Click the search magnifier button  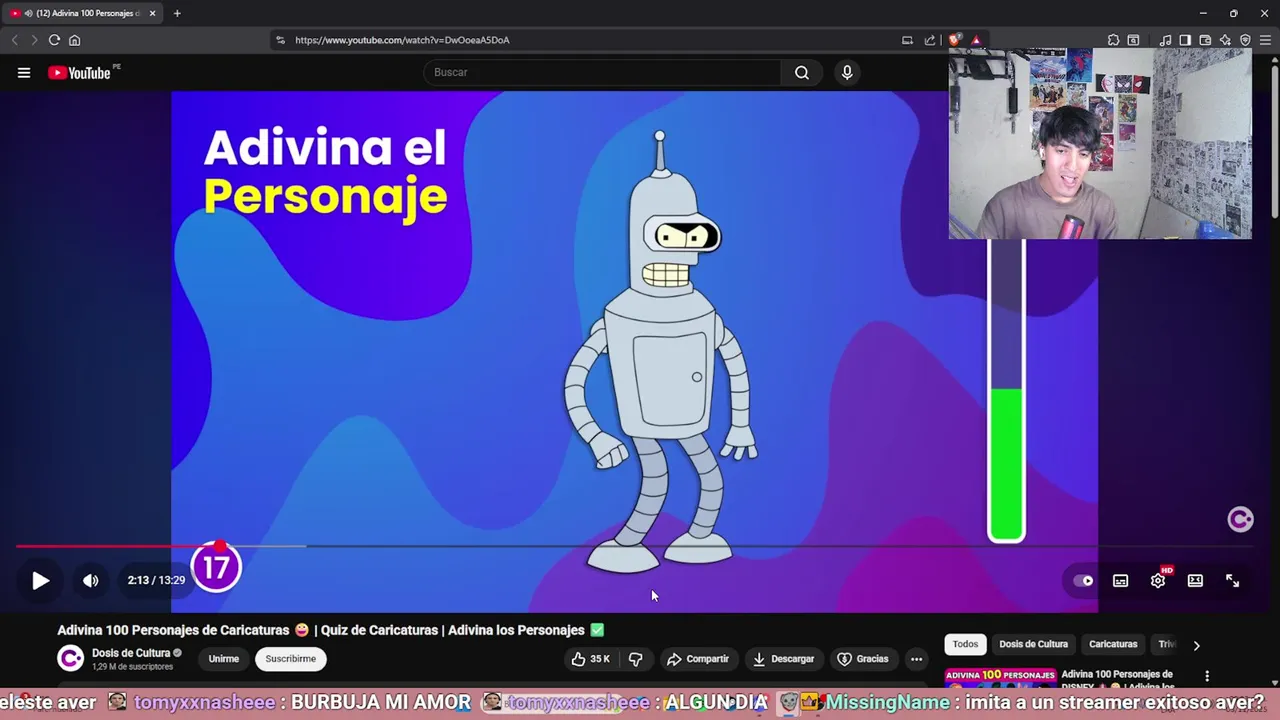802,72
